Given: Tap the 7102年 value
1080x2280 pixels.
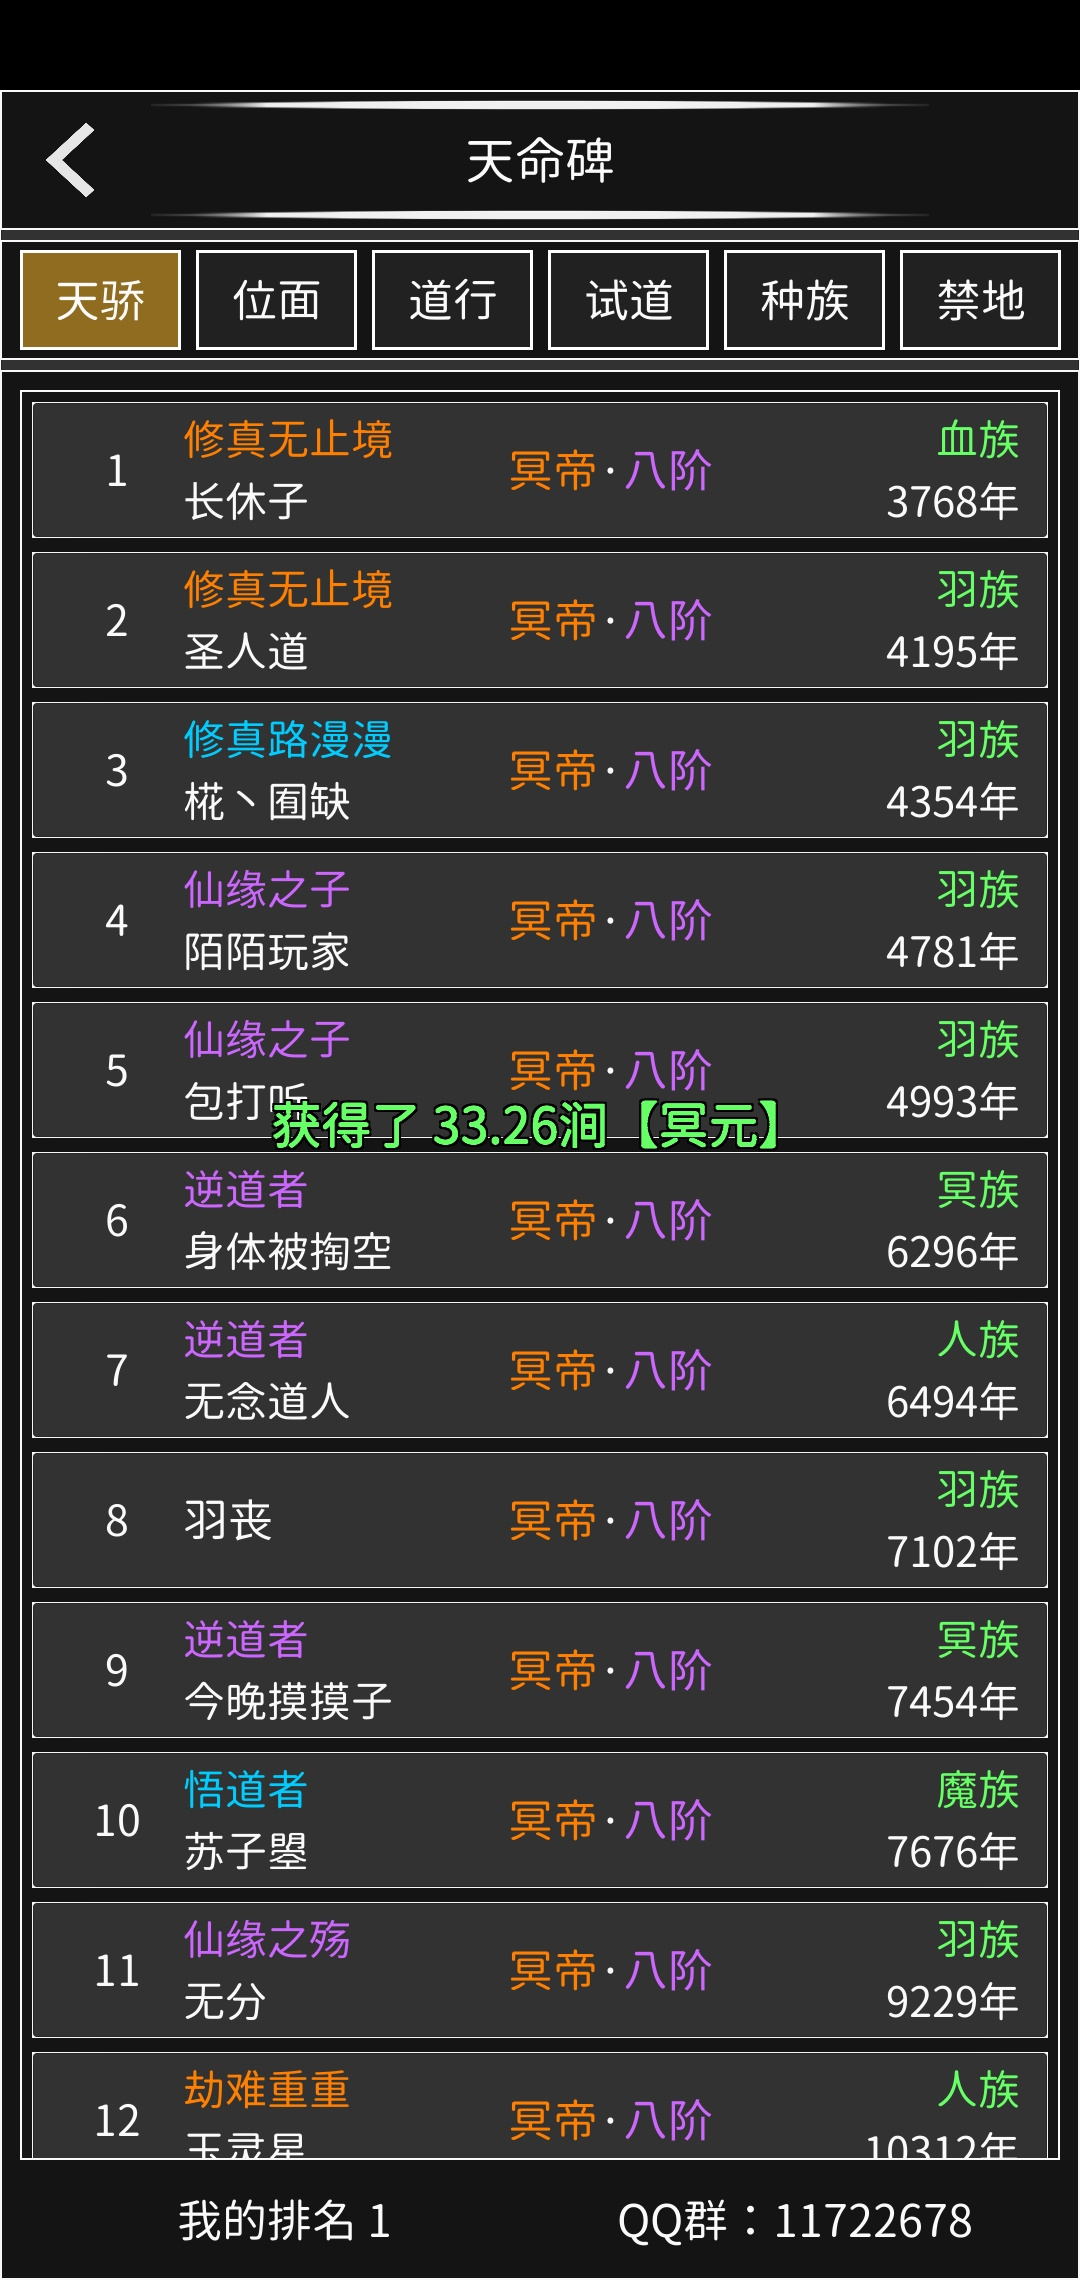Looking at the screenshot, I should tap(952, 1552).
